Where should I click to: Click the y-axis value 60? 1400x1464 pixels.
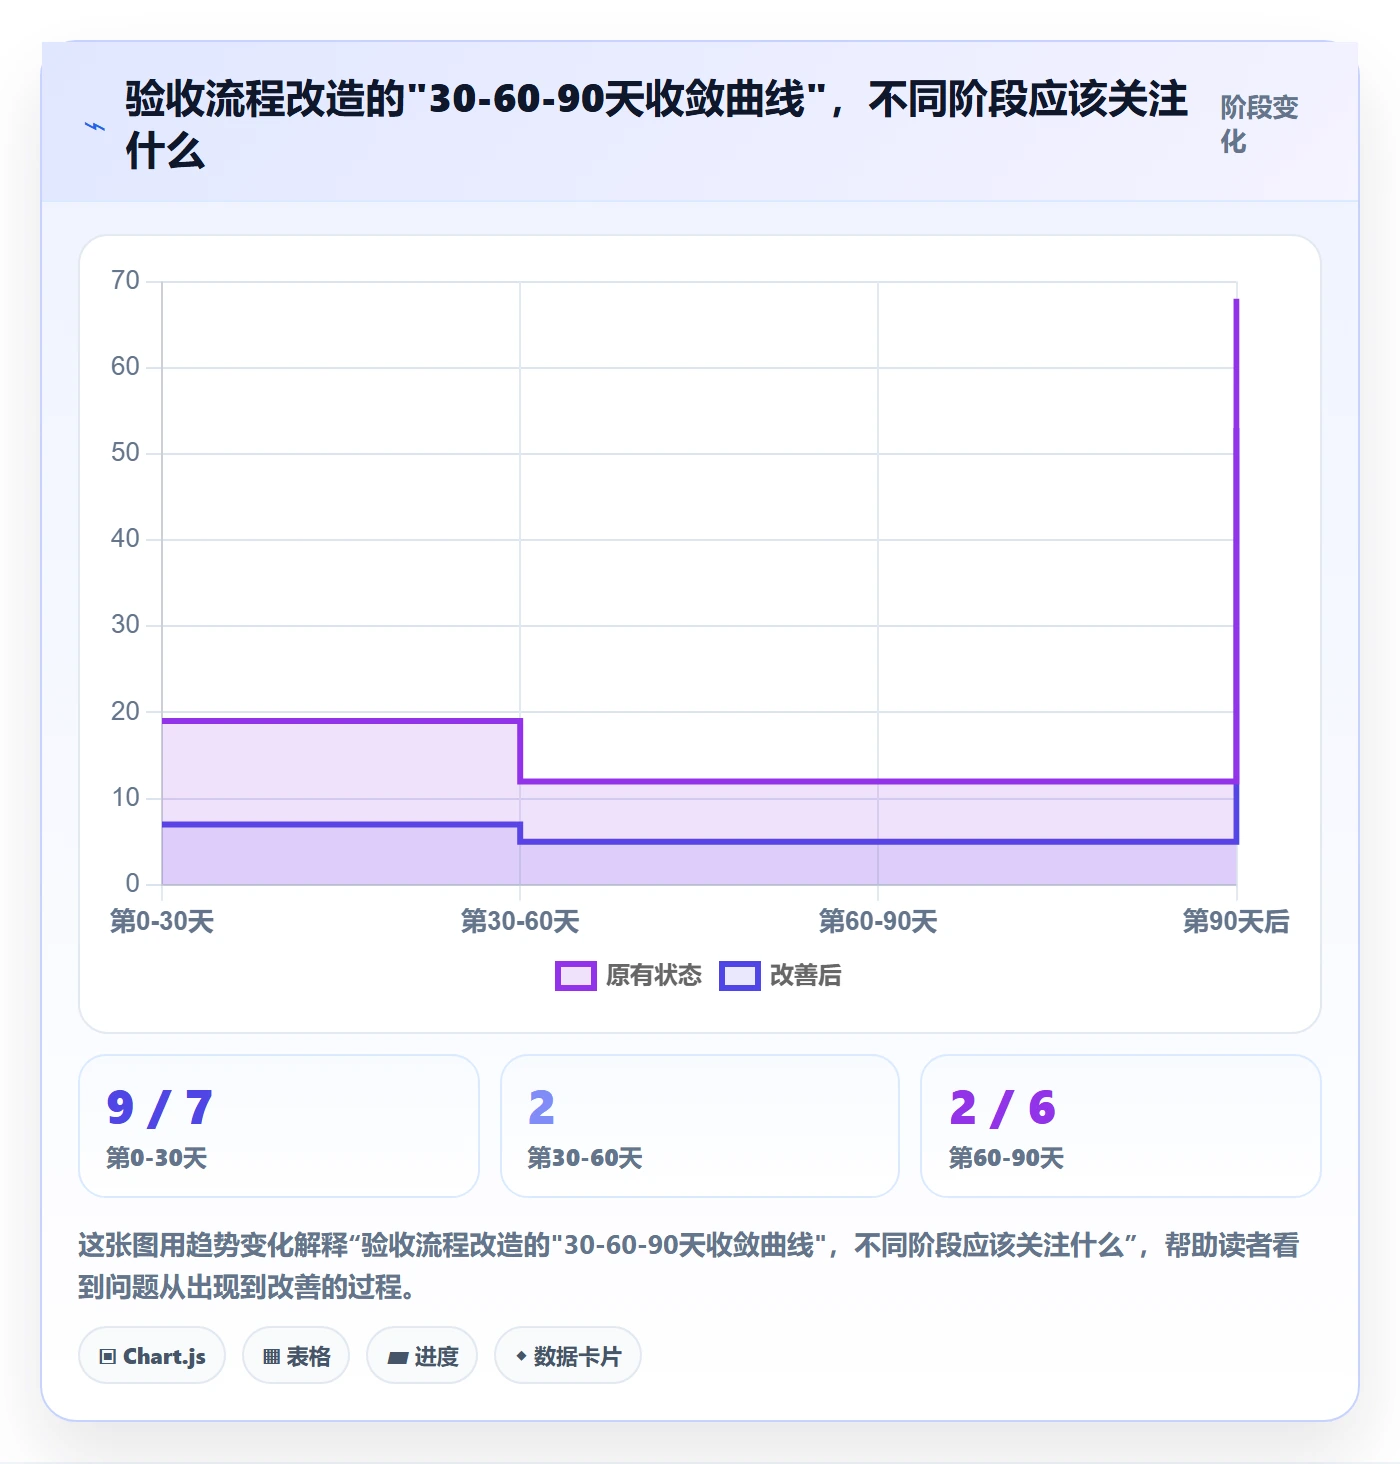coord(126,367)
